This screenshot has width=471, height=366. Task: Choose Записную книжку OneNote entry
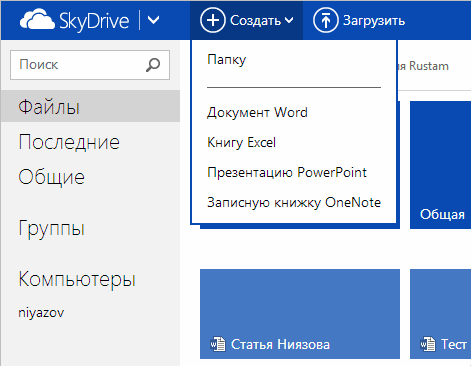coord(294,203)
